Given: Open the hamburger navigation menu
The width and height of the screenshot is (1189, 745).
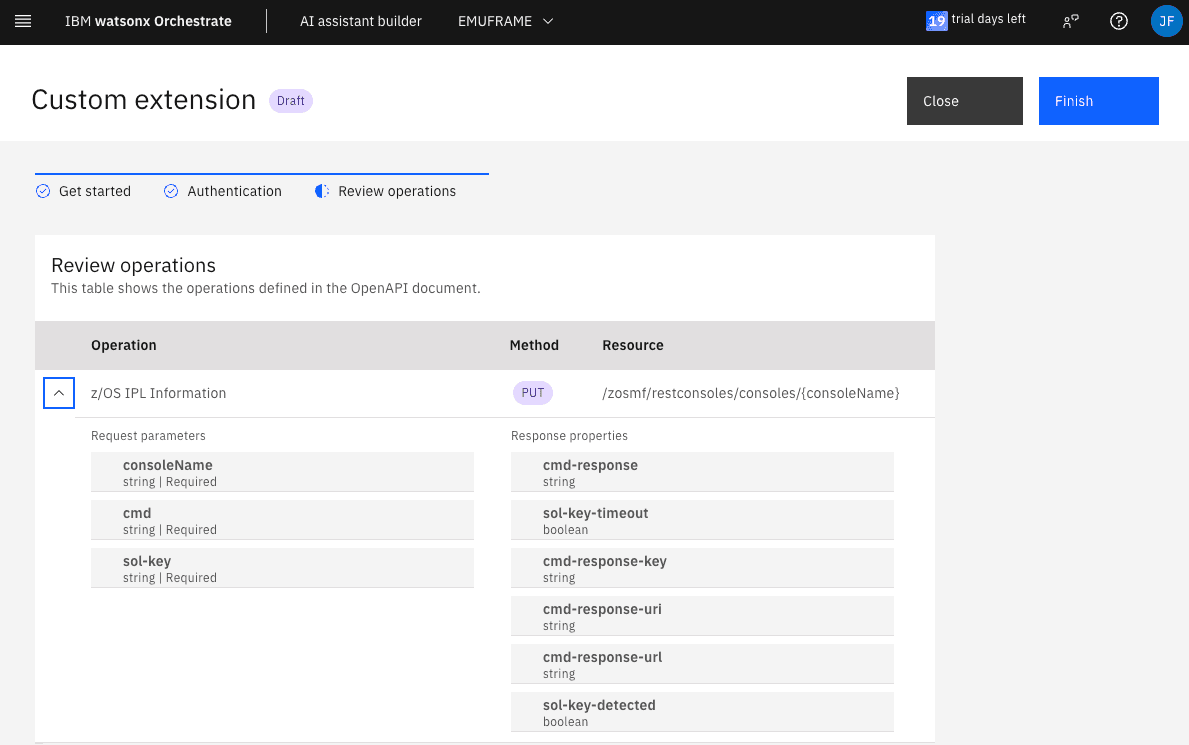Looking at the screenshot, I should click(x=23, y=21).
